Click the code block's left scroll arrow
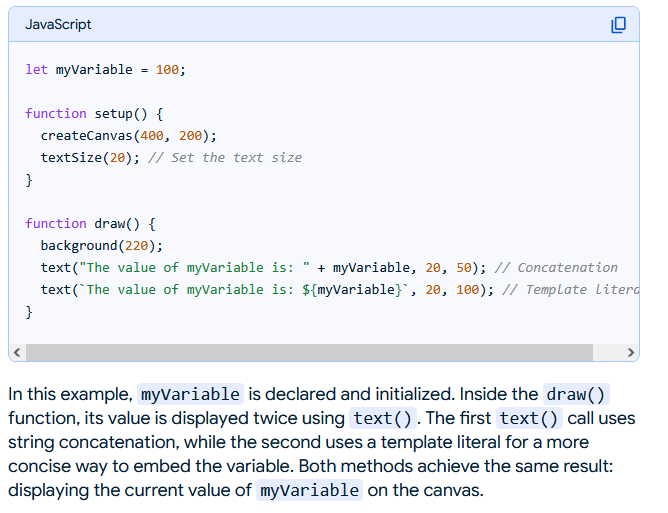Screen dimensions: 668x513 coord(16,352)
